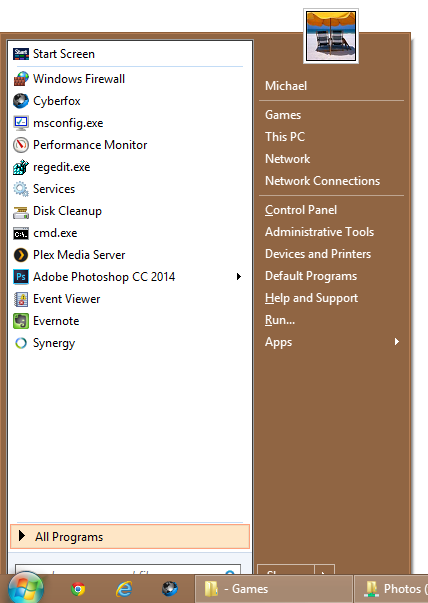The height and width of the screenshot is (603, 428).
Task: Launch Plex Media Server via its orange chevron icon
Action: click(x=21, y=255)
